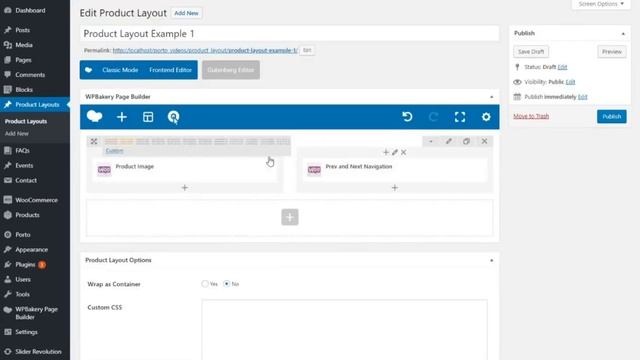This screenshot has width=640, height=360.
Task: Choose Custom row layout link
Action: [x=114, y=151]
